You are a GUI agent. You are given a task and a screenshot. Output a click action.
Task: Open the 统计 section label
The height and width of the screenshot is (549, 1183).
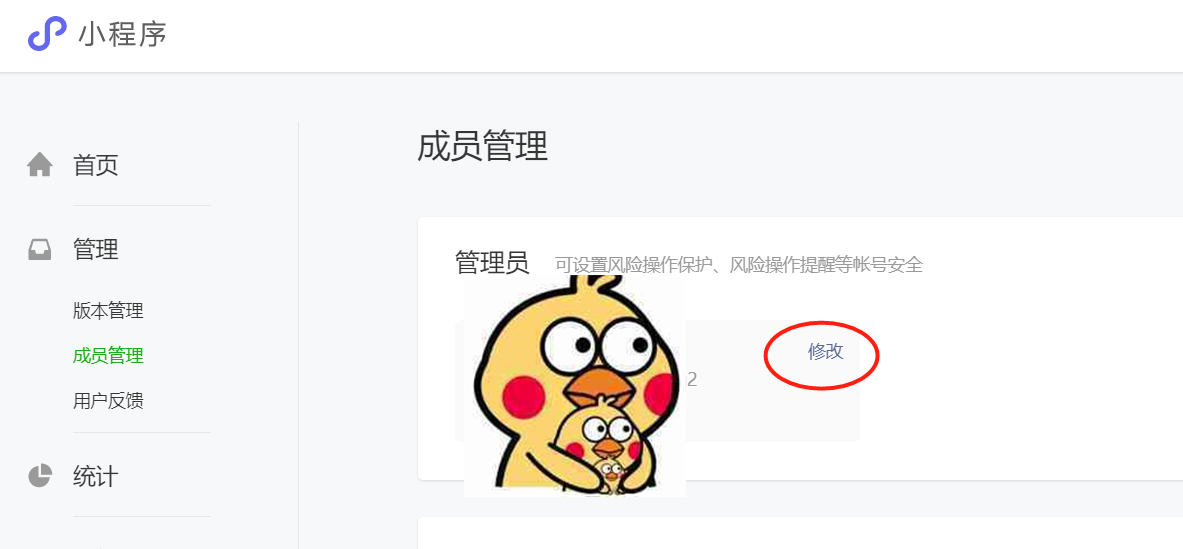pos(96,477)
